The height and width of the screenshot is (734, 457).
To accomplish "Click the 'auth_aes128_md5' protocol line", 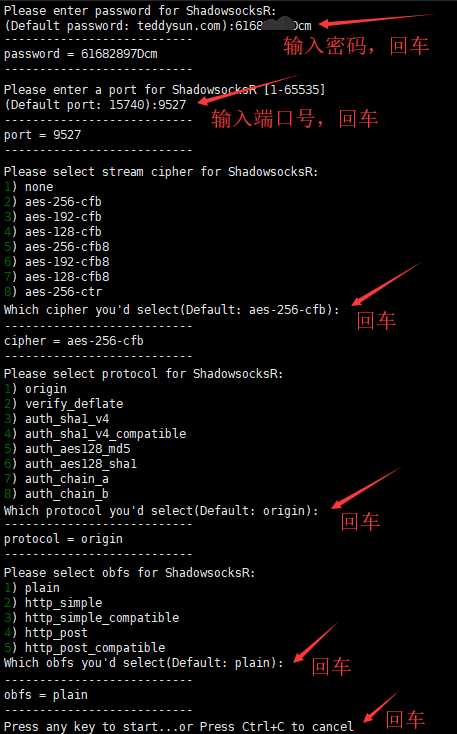I will (x=67, y=449).
